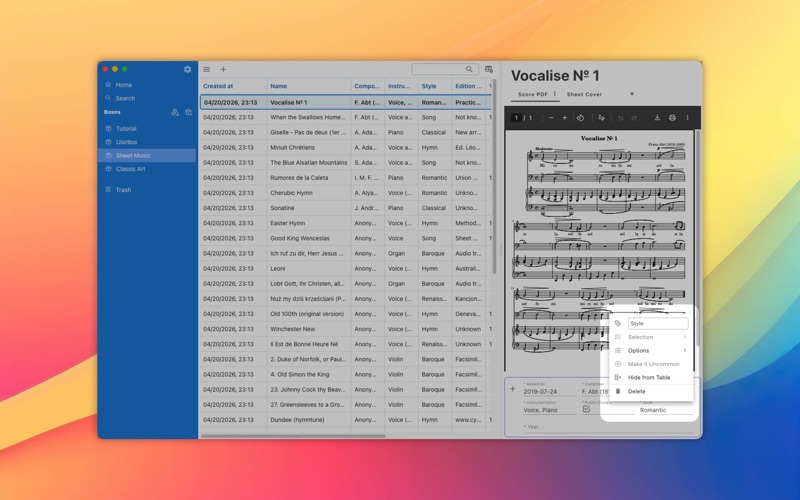
Task: Open the Tutorial box
Action: pyautogui.click(x=126, y=129)
